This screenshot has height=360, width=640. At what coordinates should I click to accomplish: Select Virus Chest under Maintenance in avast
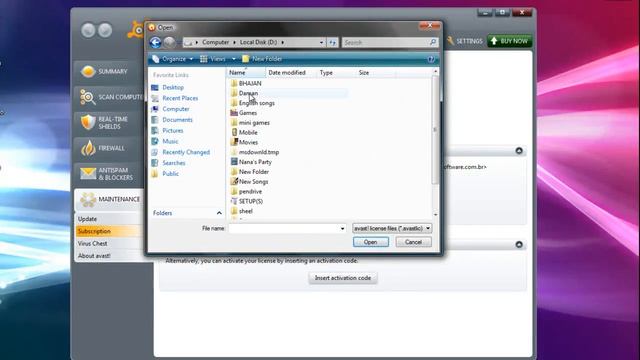tap(109, 244)
